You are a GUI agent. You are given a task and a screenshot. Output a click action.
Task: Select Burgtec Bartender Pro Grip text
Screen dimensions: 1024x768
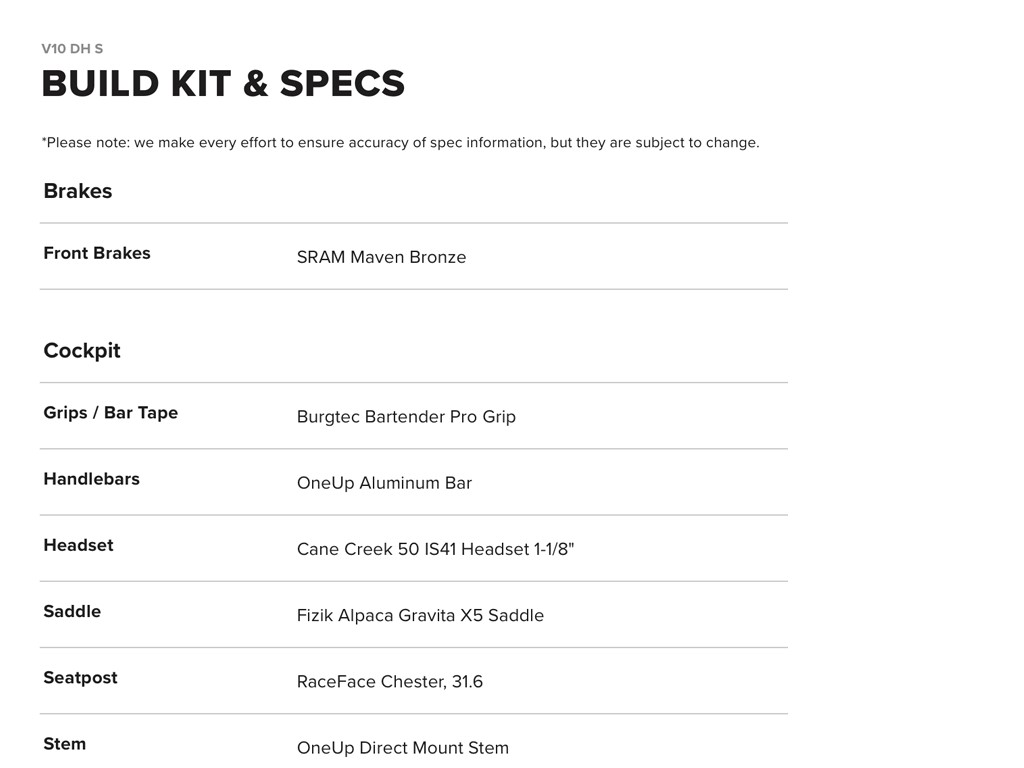[406, 417]
